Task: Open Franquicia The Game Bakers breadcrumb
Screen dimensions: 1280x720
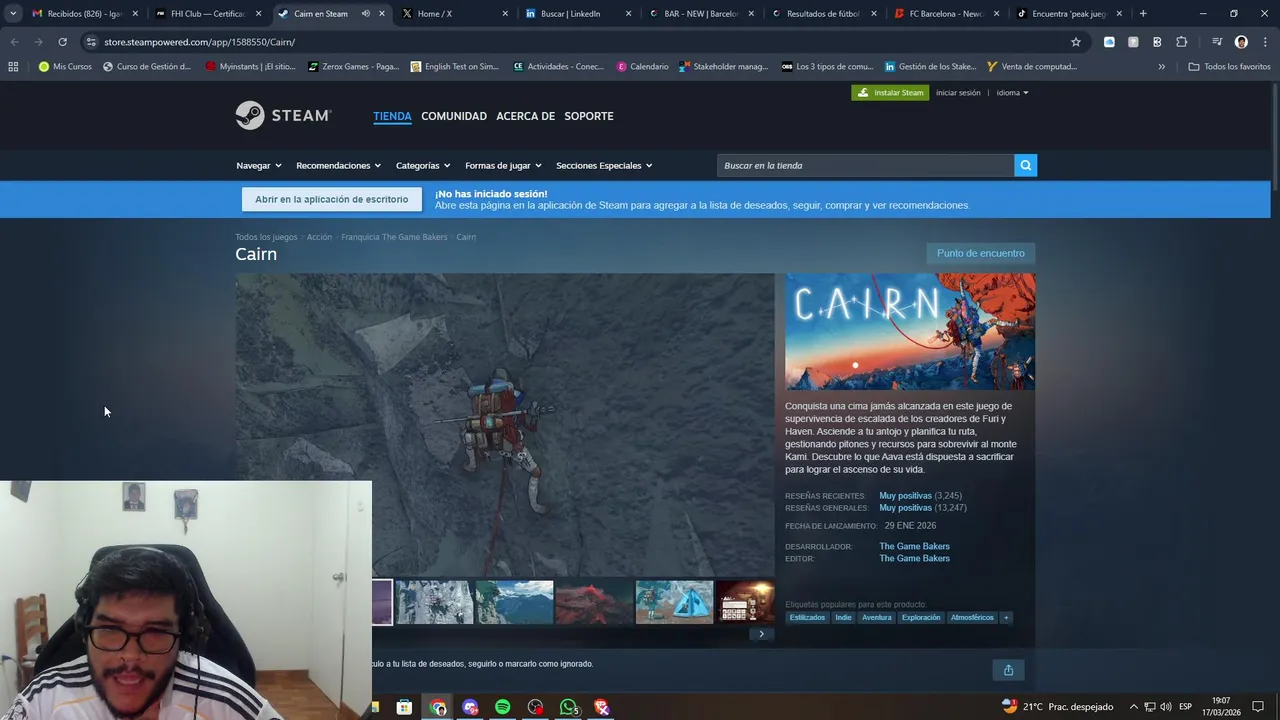Action: [x=394, y=237]
